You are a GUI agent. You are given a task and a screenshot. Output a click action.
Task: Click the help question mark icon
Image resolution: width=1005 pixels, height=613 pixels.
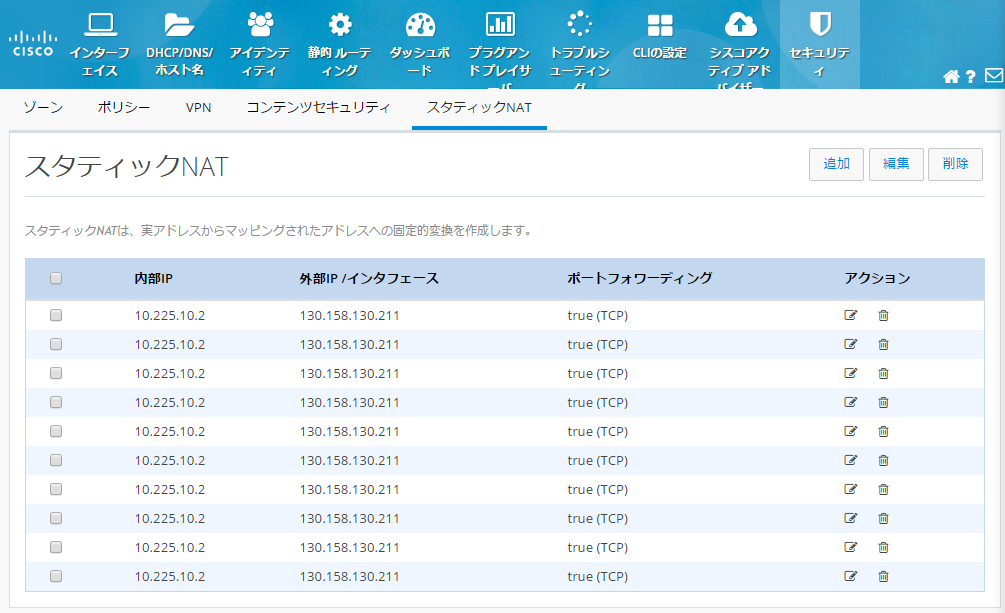971,77
